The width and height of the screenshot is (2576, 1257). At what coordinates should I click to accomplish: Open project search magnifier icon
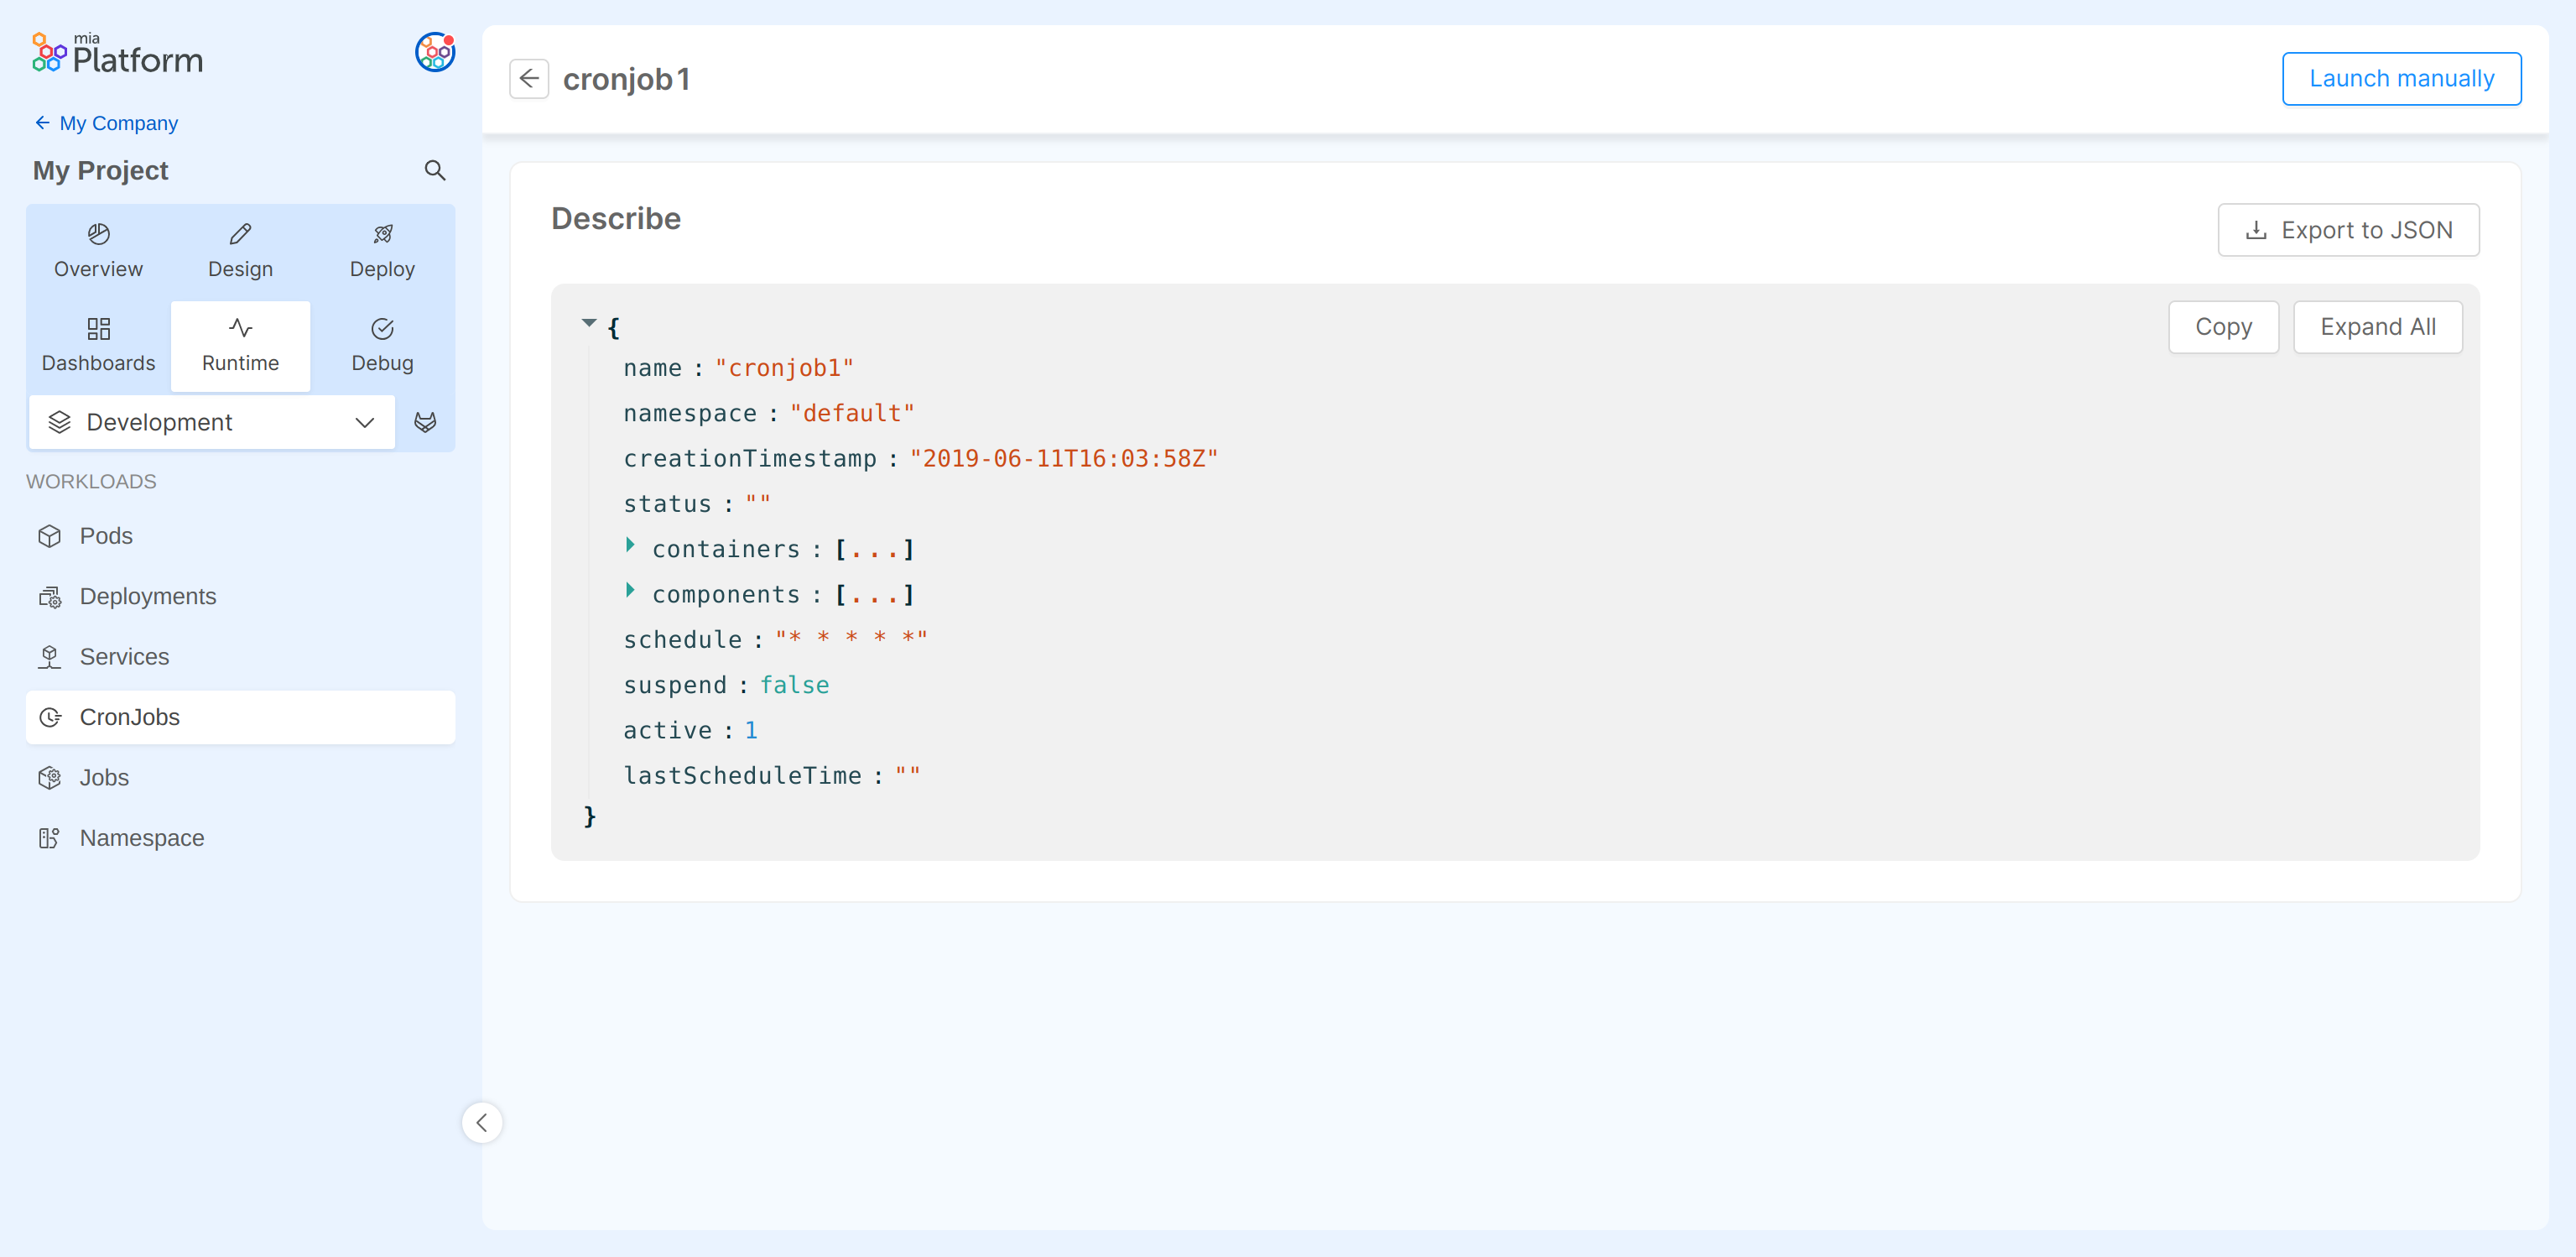pos(434,170)
